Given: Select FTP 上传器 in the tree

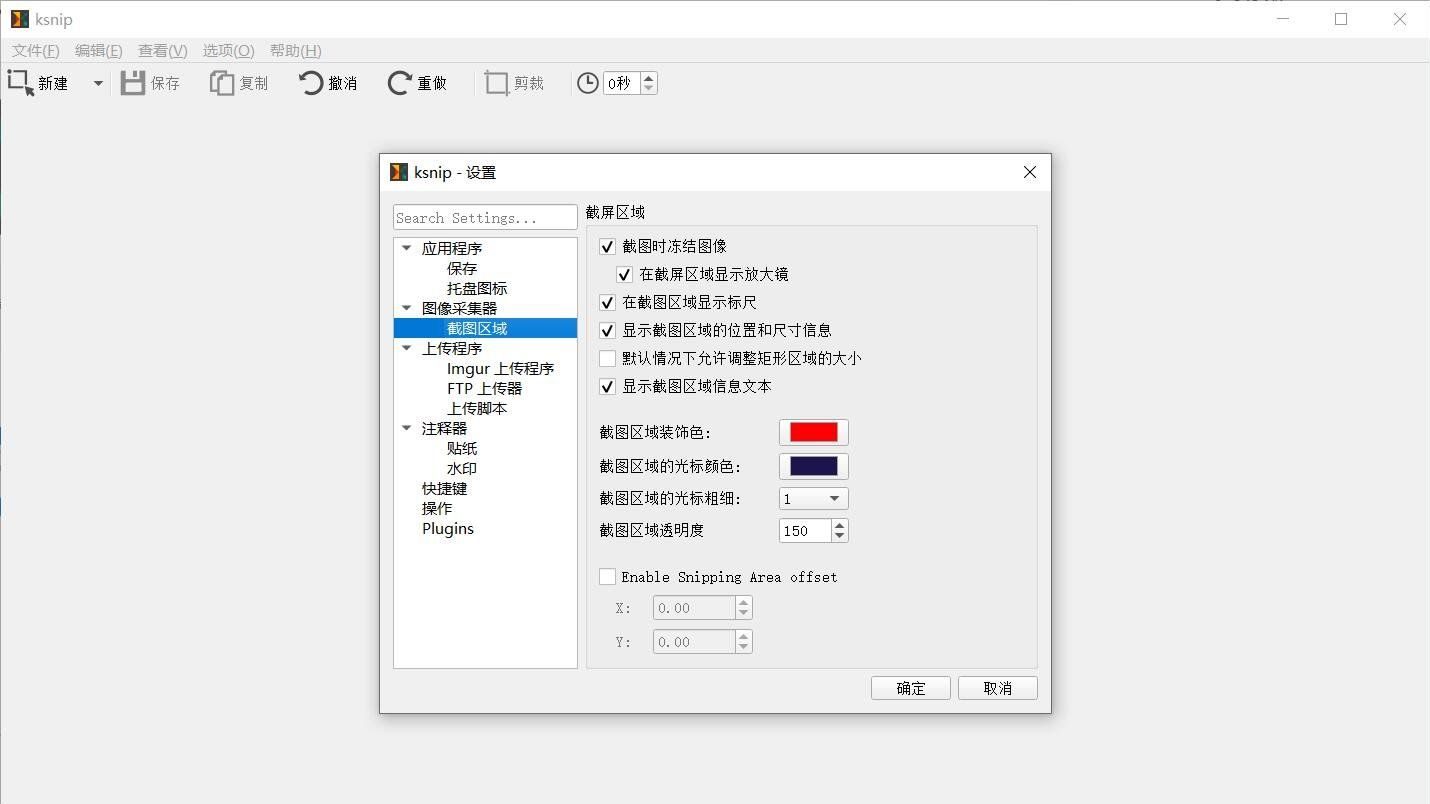Looking at the screenshot, I should pos(484,388).
